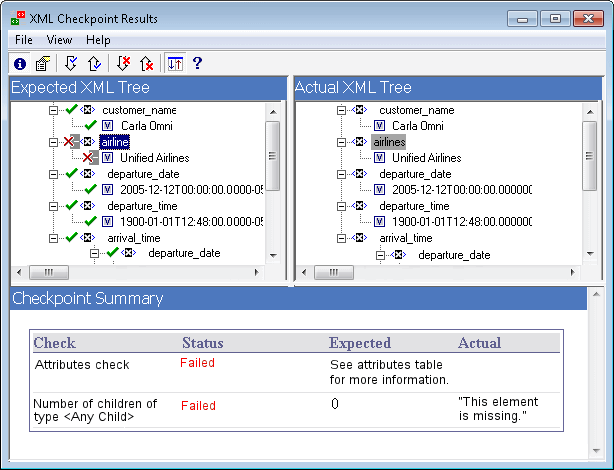The width and height of the screenshot is (614, 470).
Task: Go to next check with blue checkmark arrow
Action: click(x=71, y=64)
